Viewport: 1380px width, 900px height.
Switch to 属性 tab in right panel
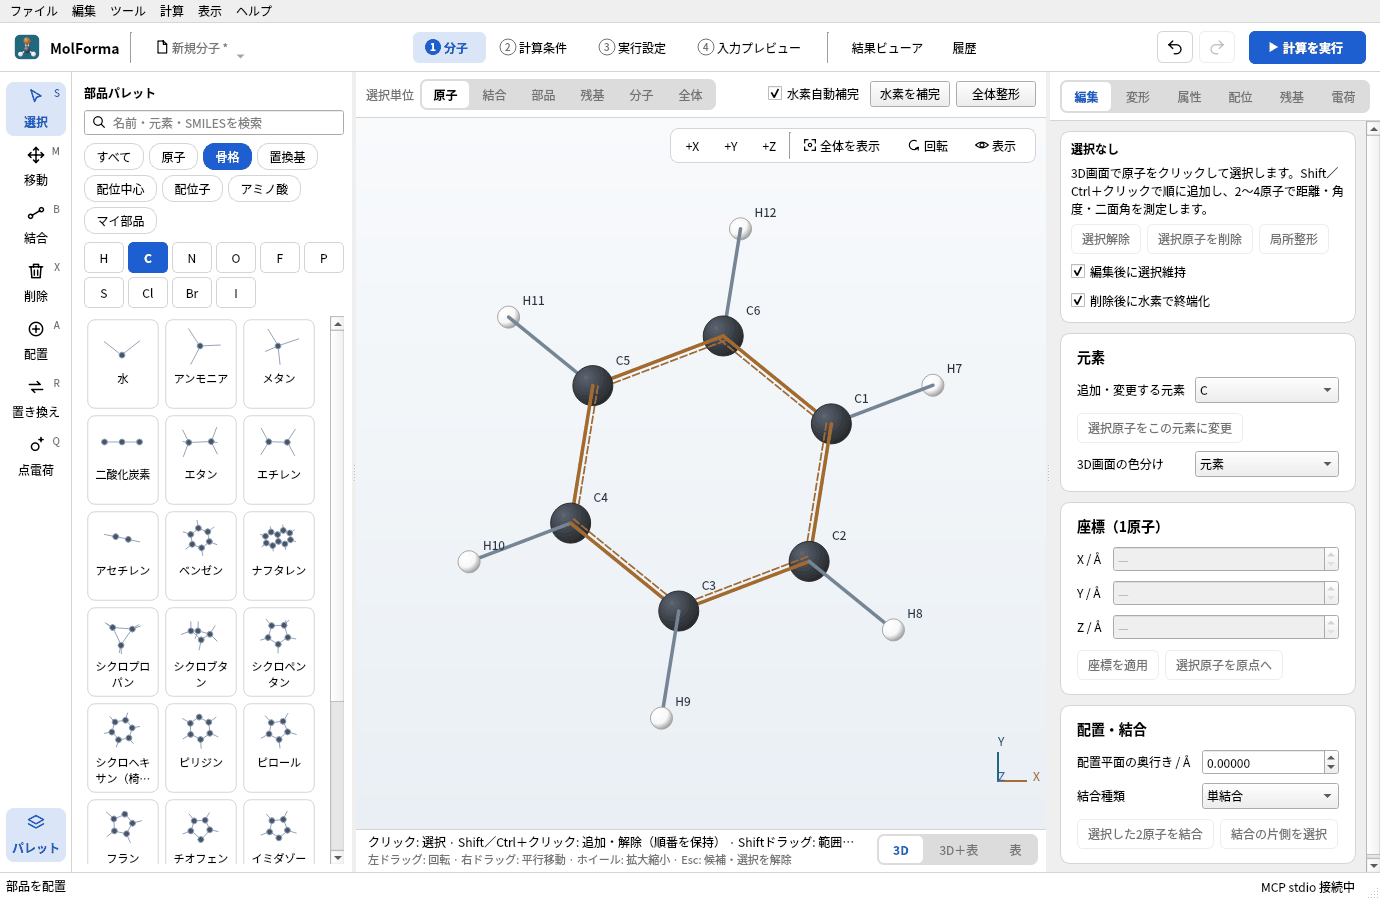[1189, 97]
